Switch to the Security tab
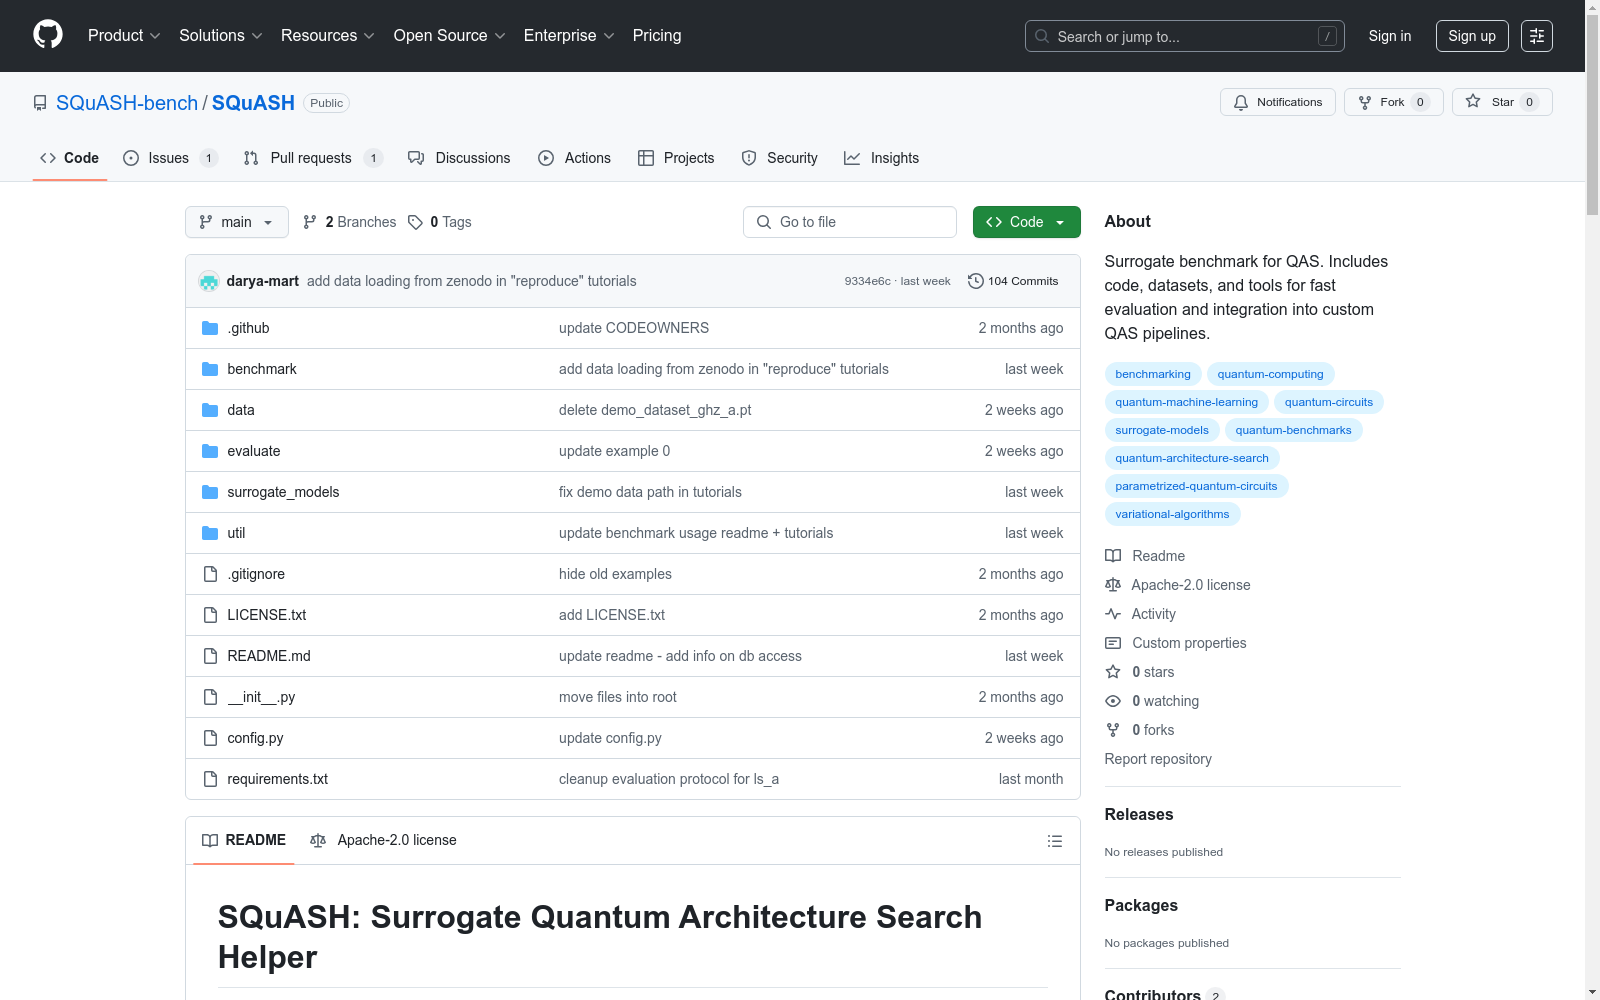This screenshot has width=1600, height=1000. point(780,158)
